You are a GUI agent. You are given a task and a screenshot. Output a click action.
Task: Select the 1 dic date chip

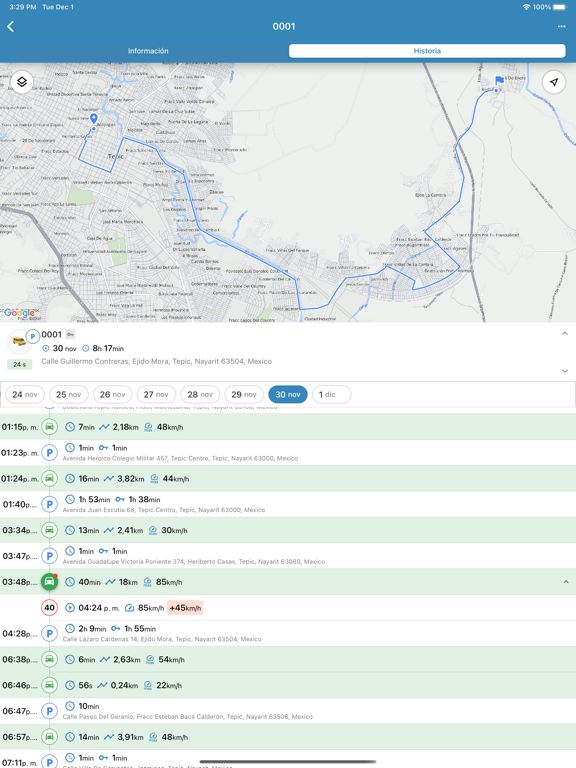click(x=332, y=394)
